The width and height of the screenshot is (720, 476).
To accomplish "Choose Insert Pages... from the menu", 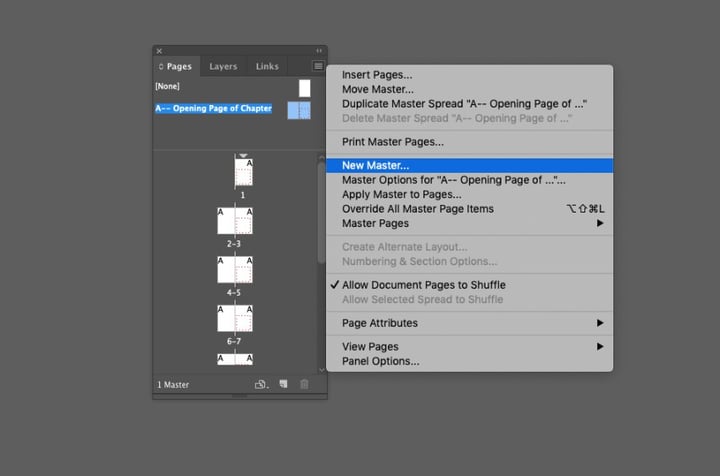I will coord(469,75).
